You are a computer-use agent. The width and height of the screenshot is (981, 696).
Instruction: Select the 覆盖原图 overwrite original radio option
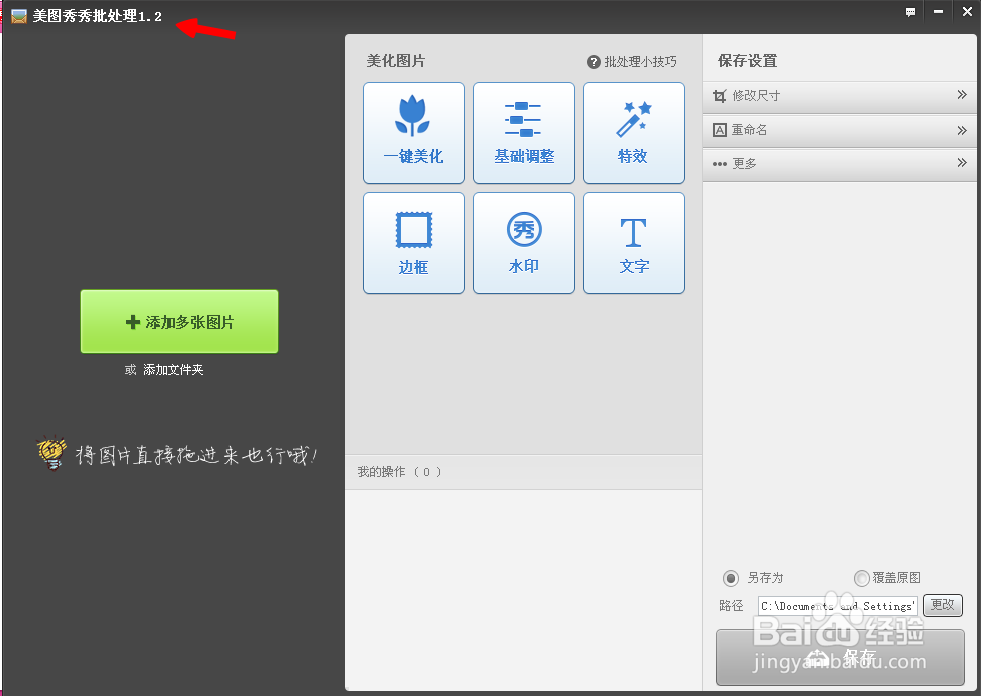862,578
